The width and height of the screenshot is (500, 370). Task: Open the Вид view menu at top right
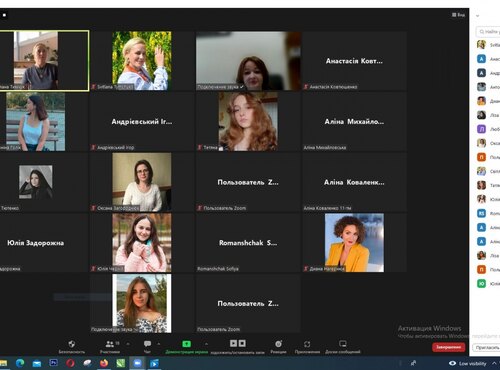tap(459, 15)
